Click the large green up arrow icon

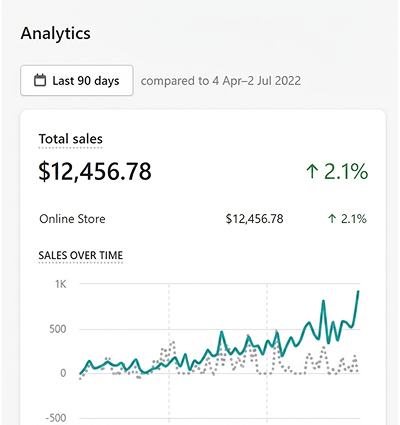pos(312,172)
